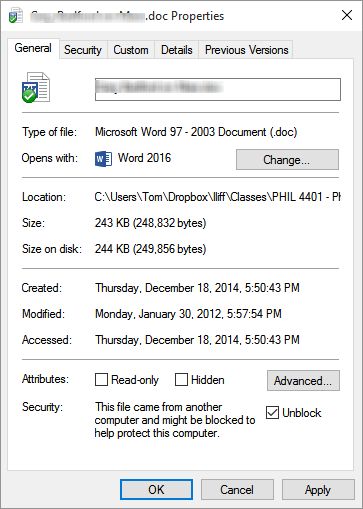Open the Custom tab
The width and height of the screenshot is (363, 509).
tap(131, 50)
